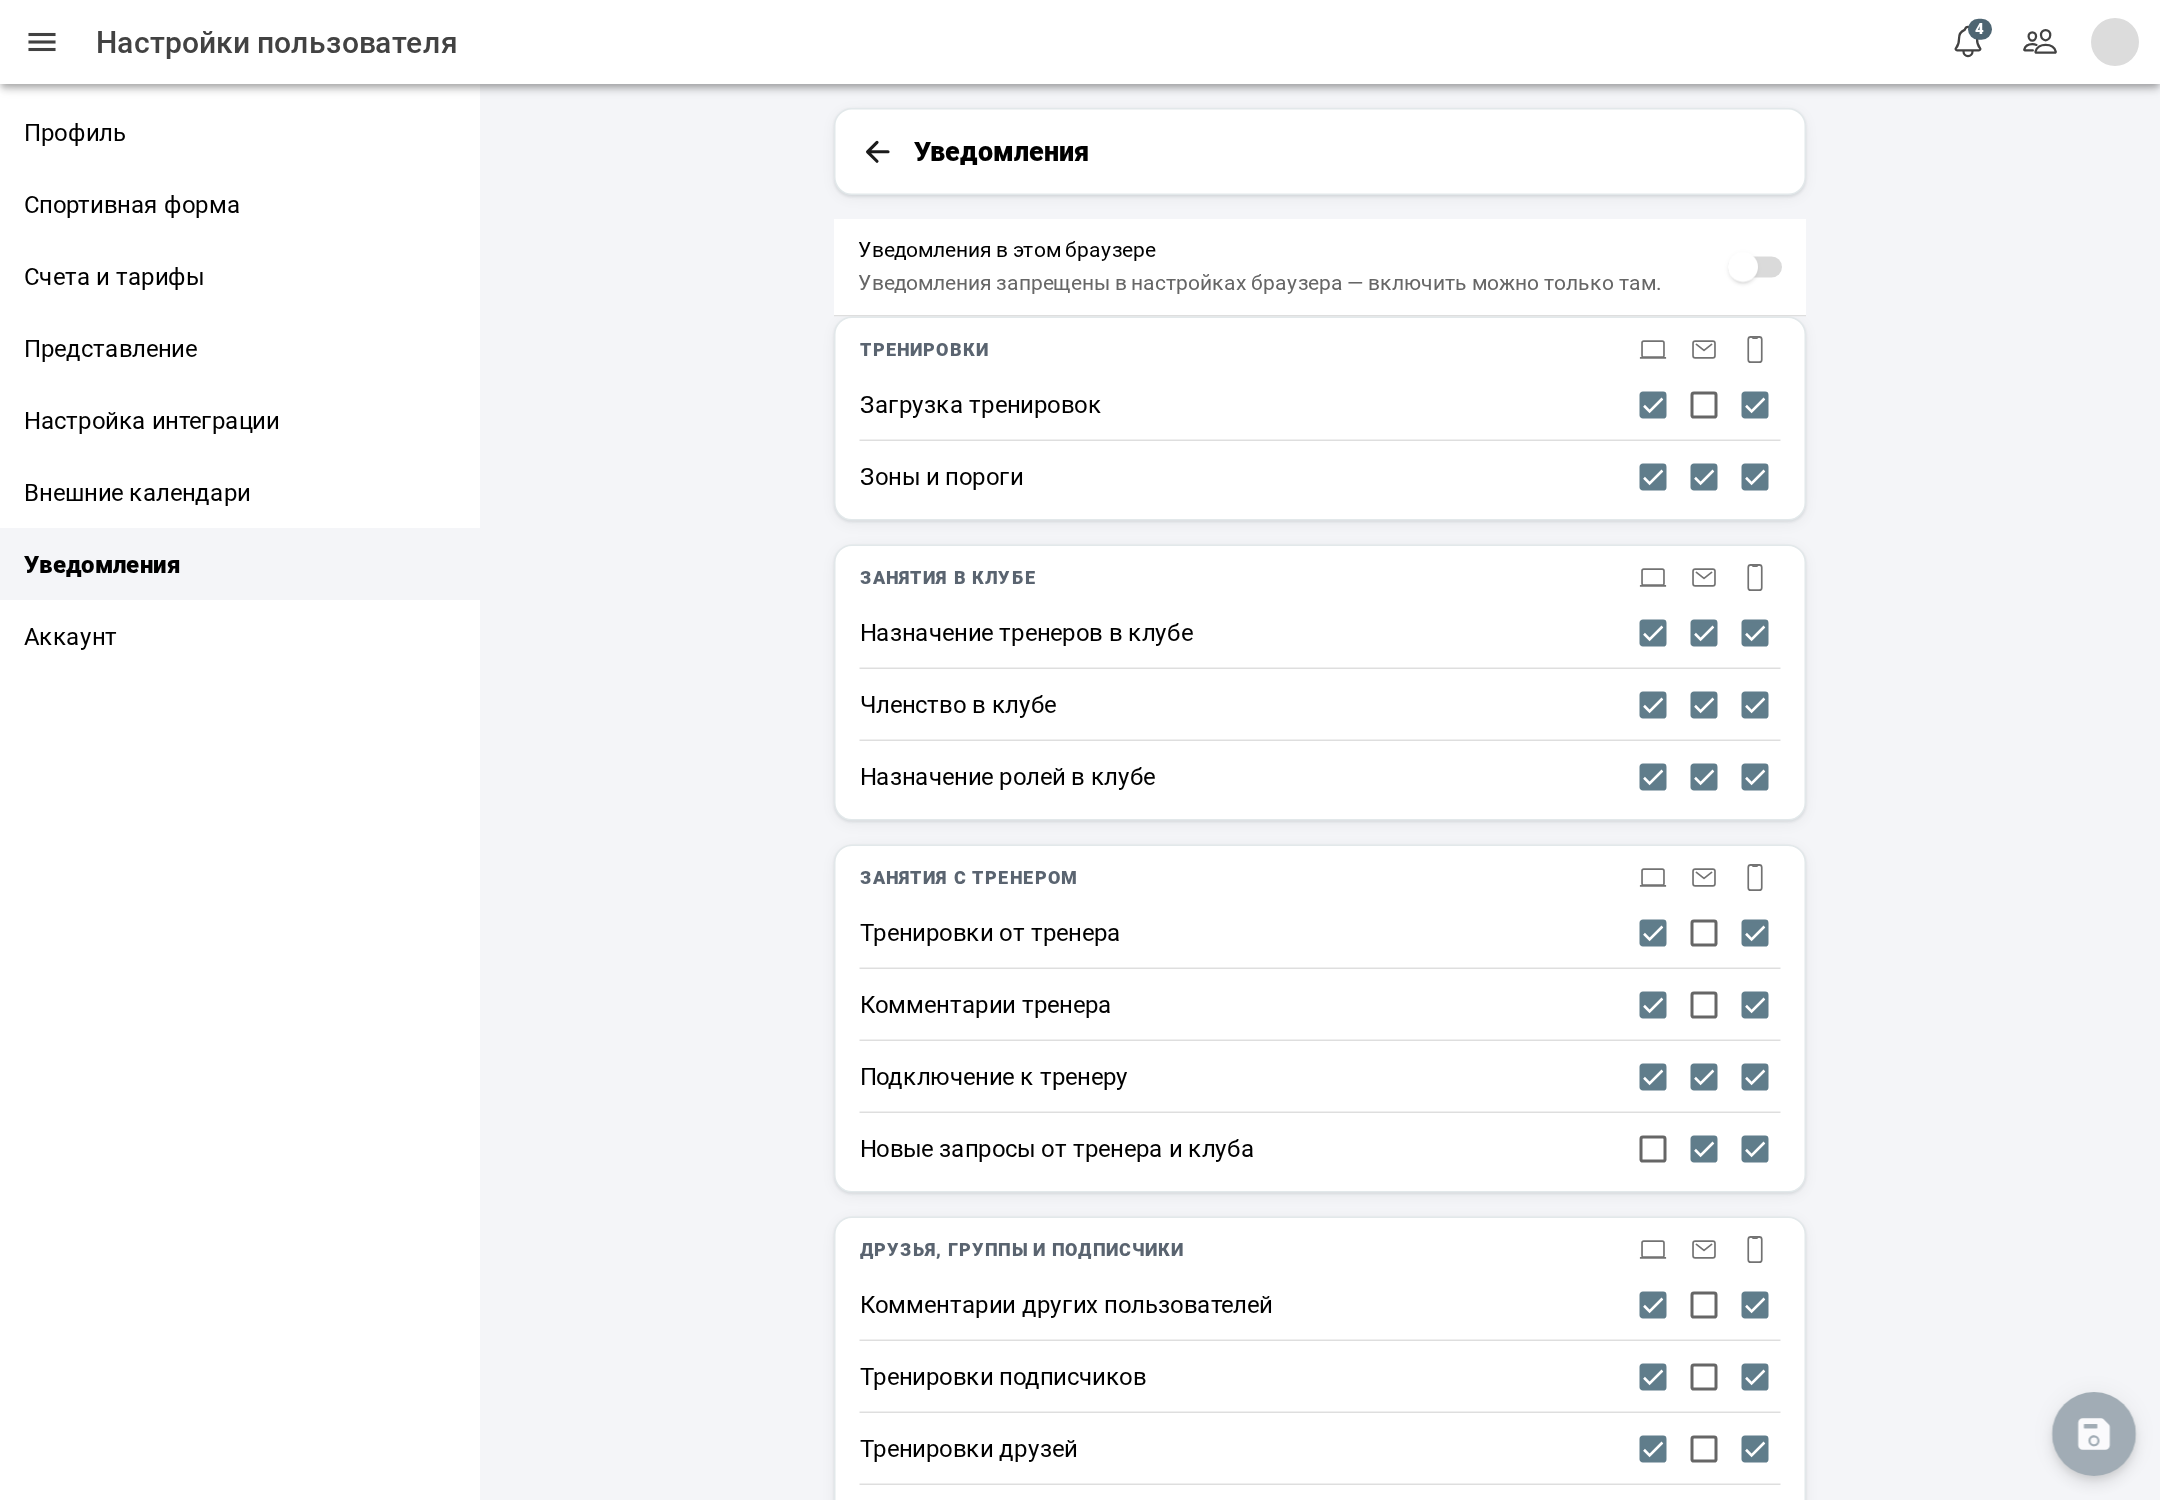Click the email column icon in Занятия с тренером
The width and height of the screenshot is (2160, 1500).
(1704, 878)
